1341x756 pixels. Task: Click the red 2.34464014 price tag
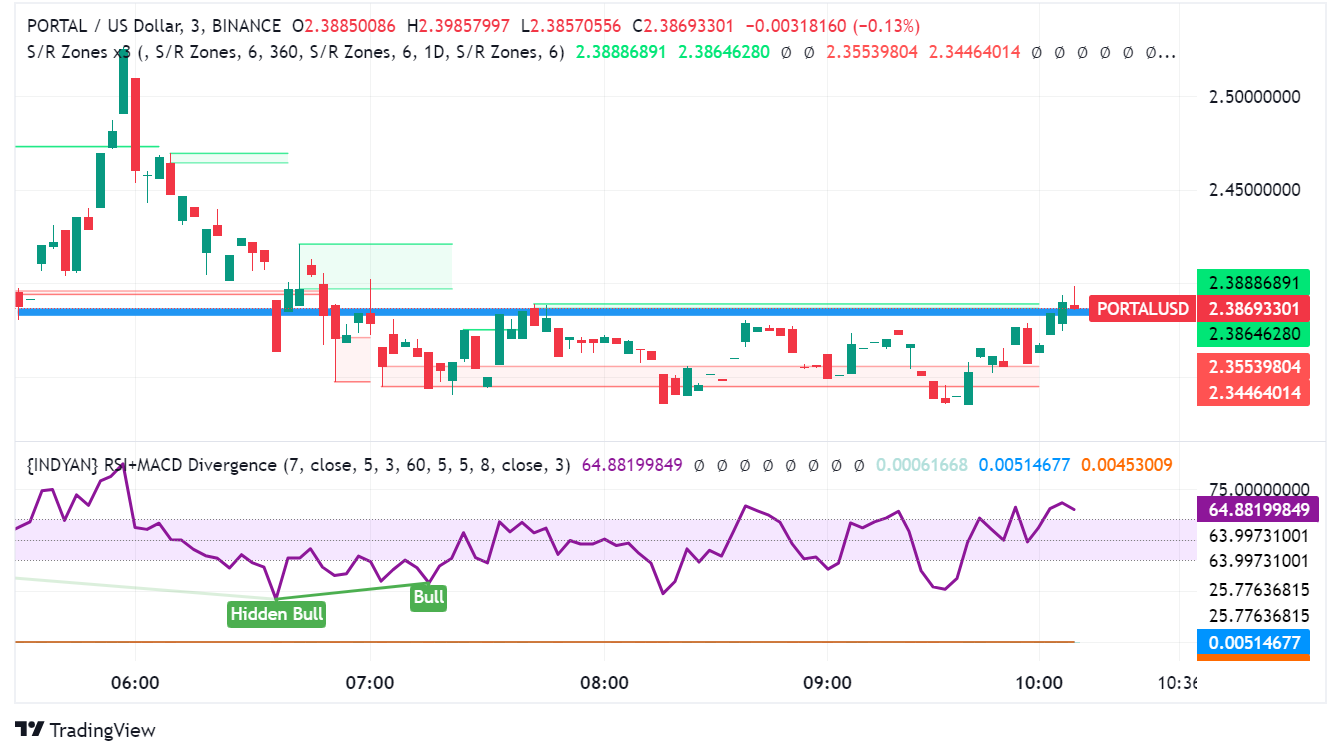point(1253,393)
